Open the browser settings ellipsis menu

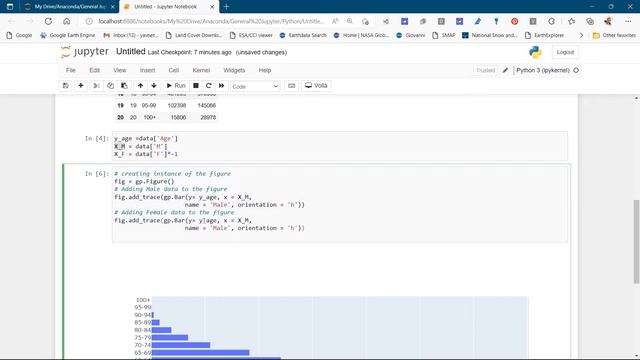point(628,21)
